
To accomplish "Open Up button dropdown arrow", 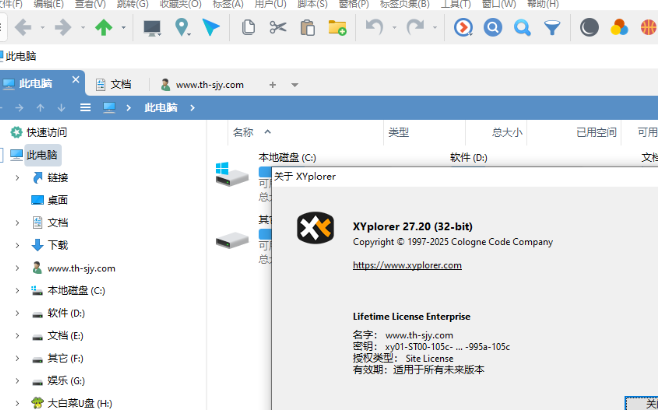I will 123,28.
